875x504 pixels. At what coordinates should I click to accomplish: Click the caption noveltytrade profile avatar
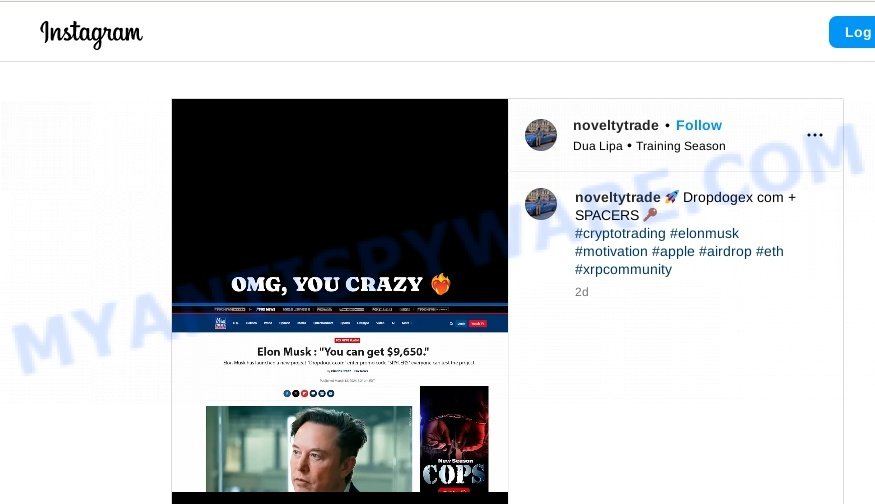(541, 204)
